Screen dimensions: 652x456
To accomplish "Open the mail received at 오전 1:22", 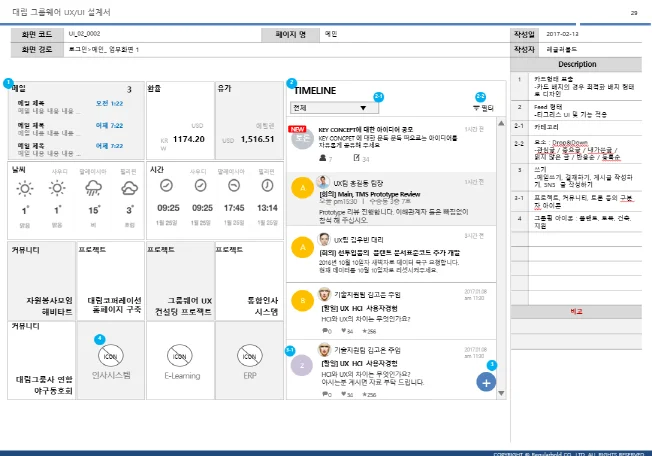I will [x=70, y=107].
